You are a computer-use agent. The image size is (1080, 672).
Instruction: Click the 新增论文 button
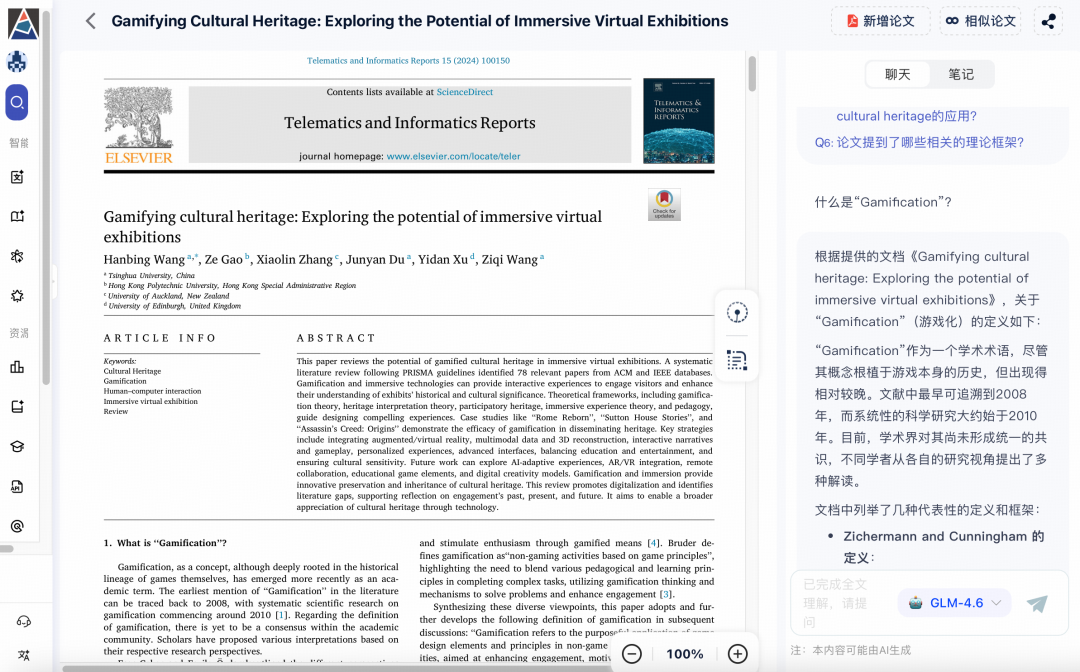pos(880,21)
